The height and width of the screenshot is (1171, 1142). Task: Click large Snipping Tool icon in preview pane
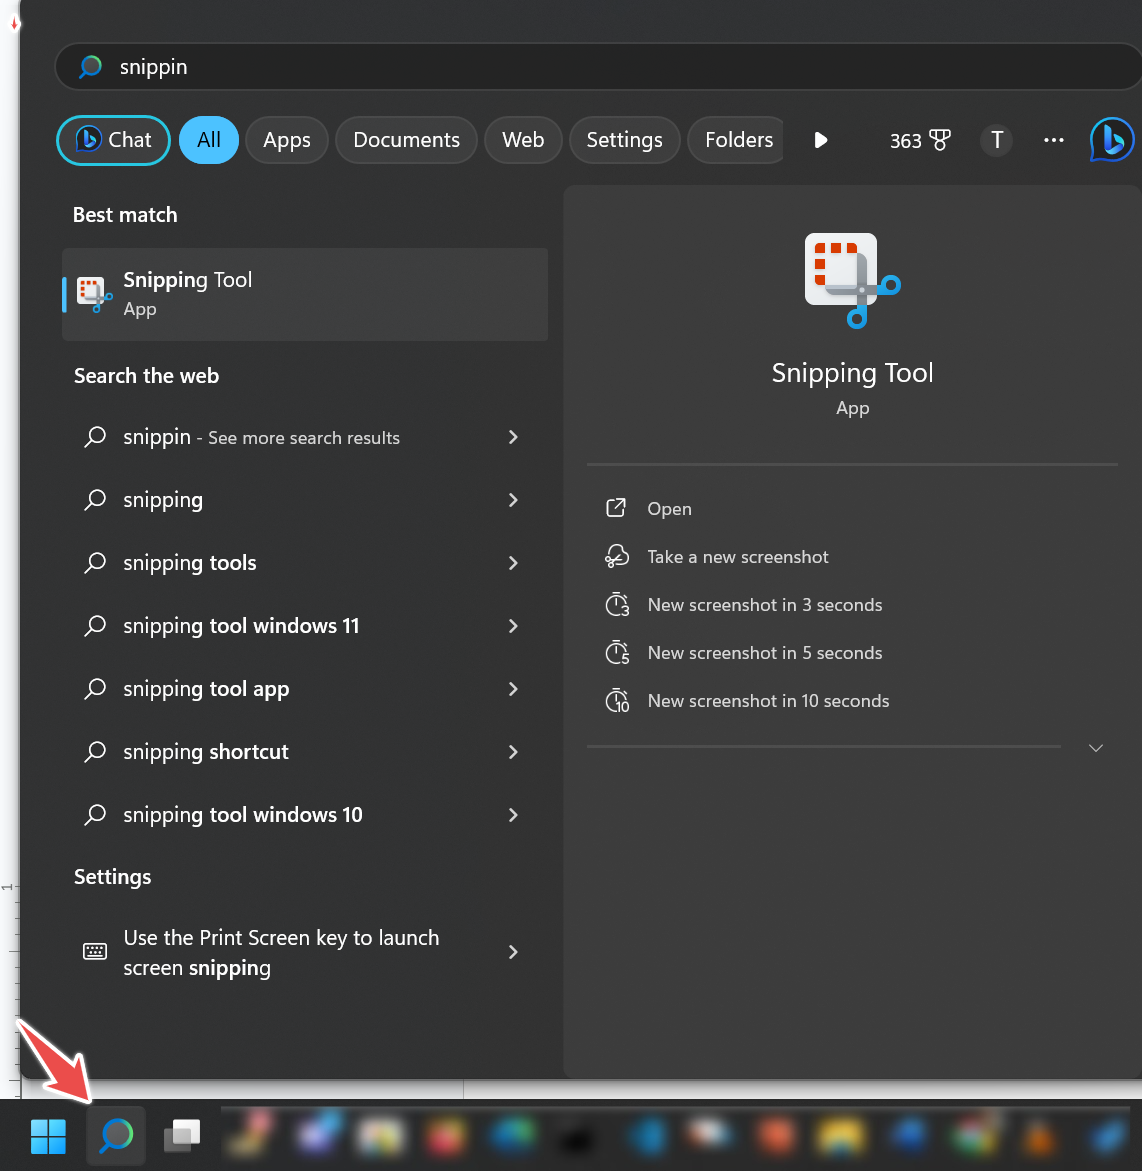coord(852,280)
